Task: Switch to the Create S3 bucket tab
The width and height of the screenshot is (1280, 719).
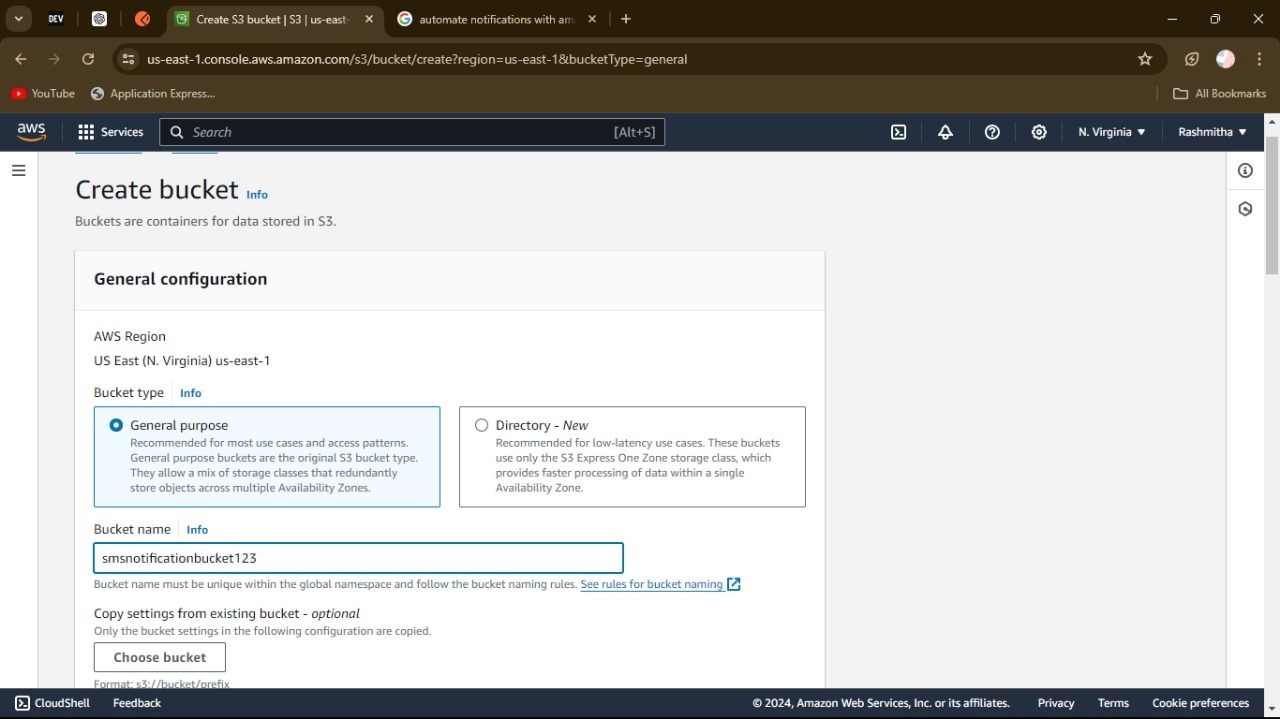Action: (x=273, y=19)
